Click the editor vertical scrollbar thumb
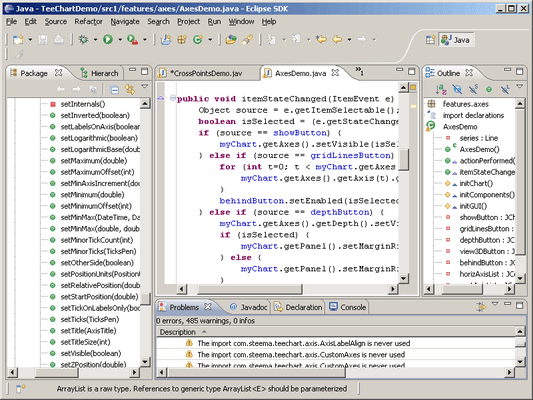Viewport: 533px width, 400px height. click(403, 159)
